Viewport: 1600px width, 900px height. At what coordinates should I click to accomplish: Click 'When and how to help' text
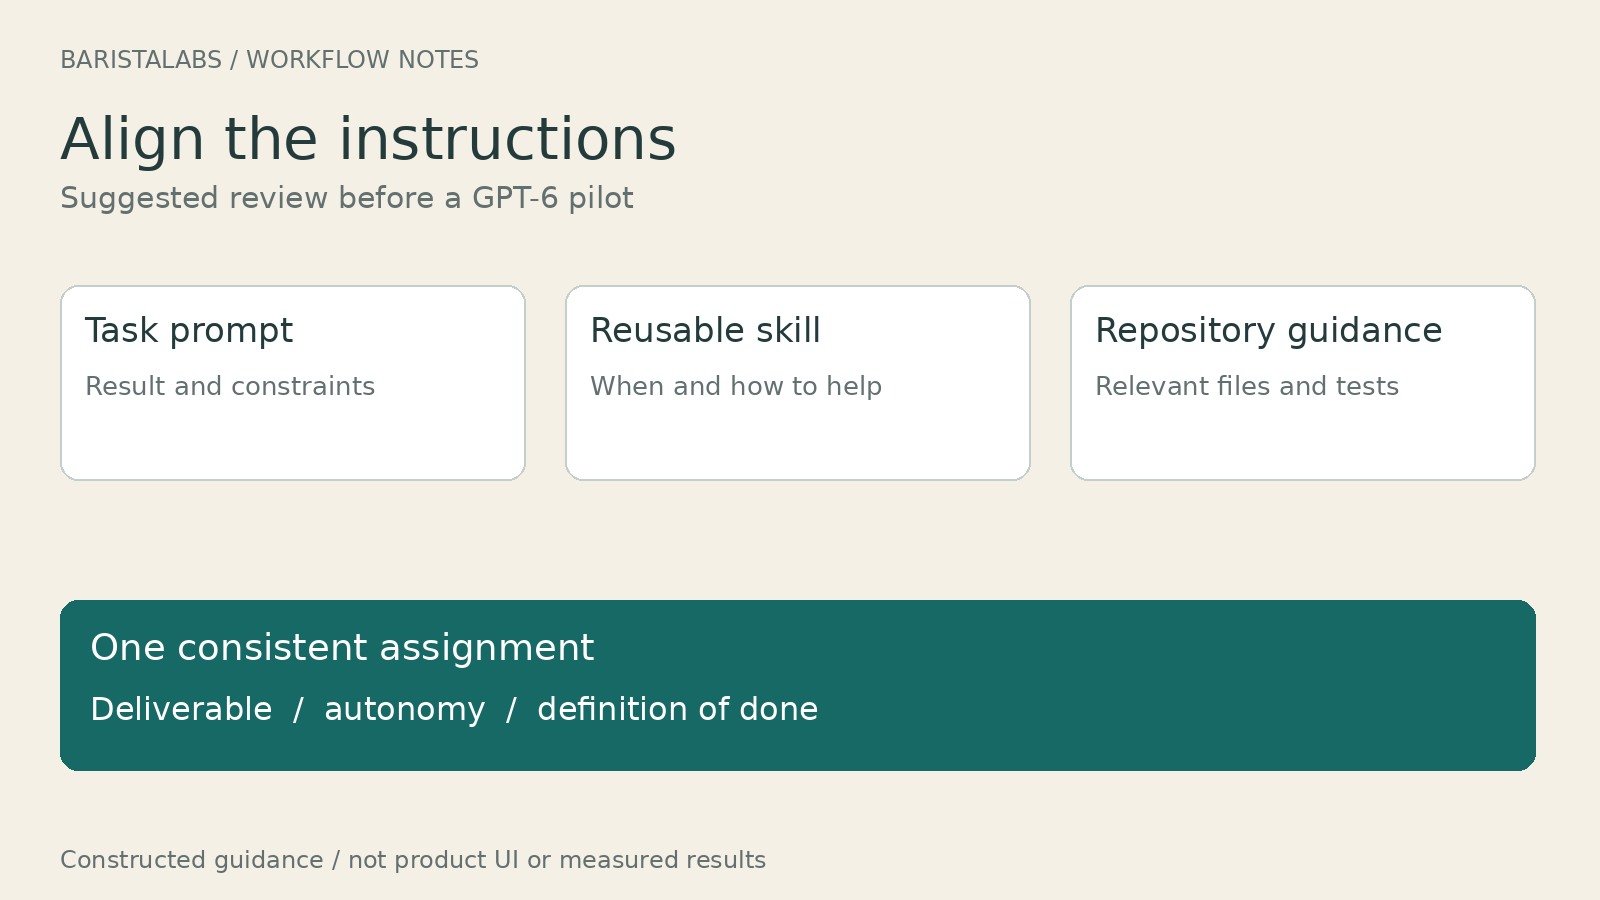tap(736, 386)
